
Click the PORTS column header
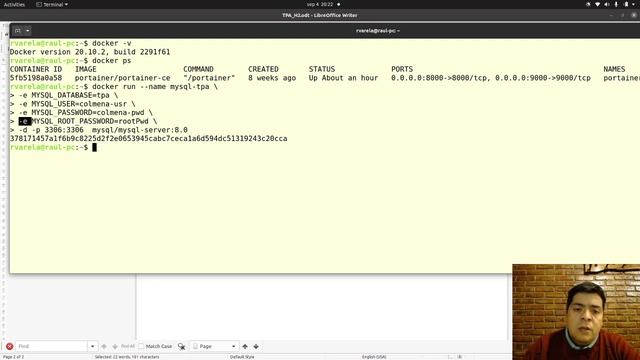tap(402, 69)
